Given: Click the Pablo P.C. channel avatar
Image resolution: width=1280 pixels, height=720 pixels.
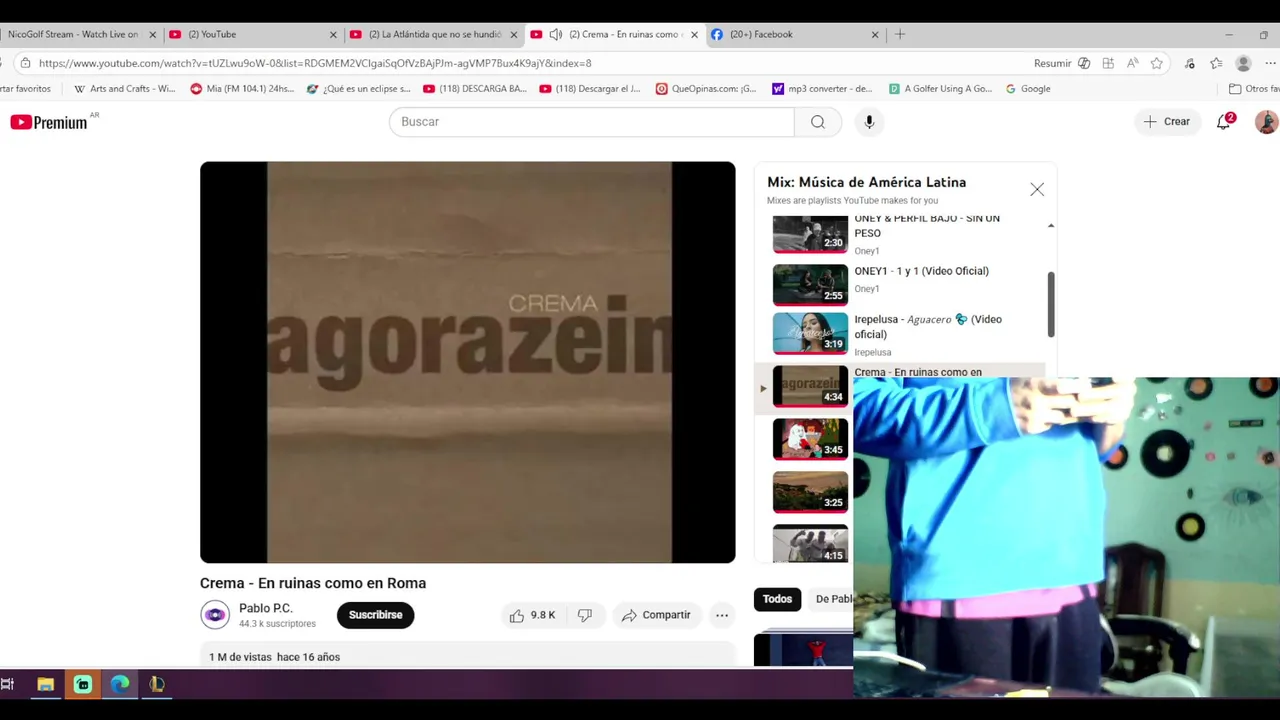Looking at the screenshot, I should point(215,615).
